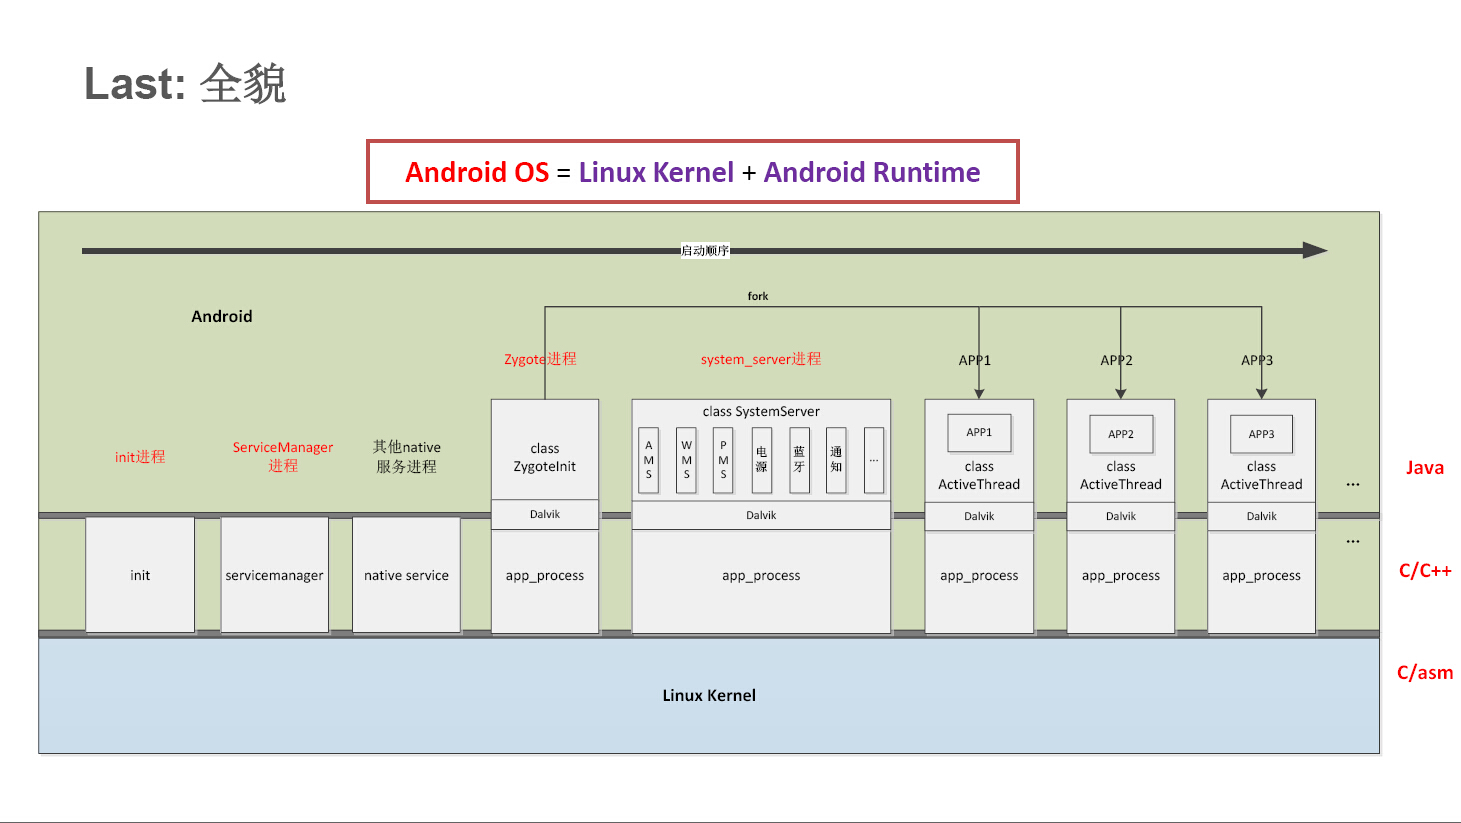1461x823 pixels.
Task: Select the "WMS" service box
Action: (687, 460)
